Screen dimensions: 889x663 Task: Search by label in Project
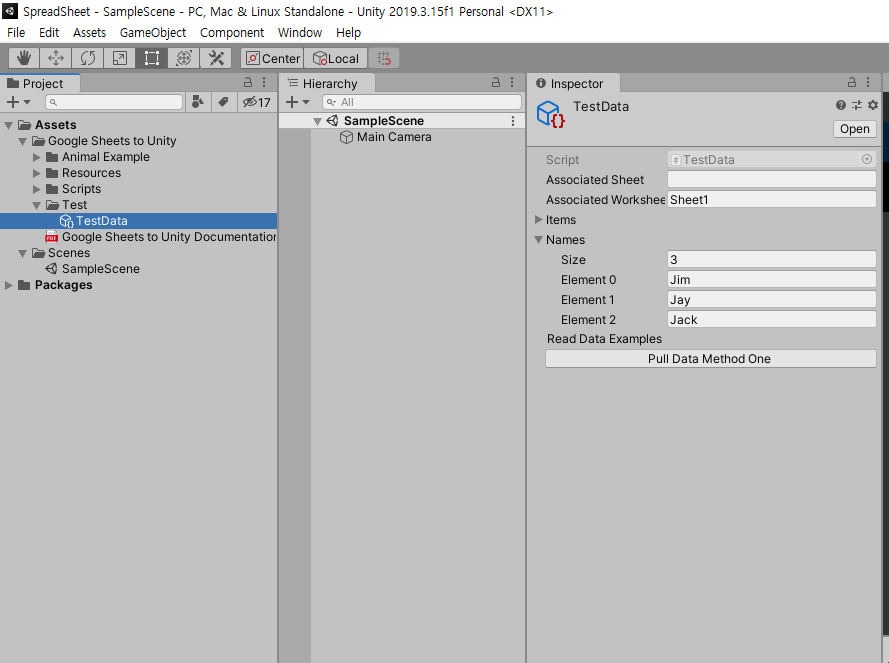[x=223, y=102]
